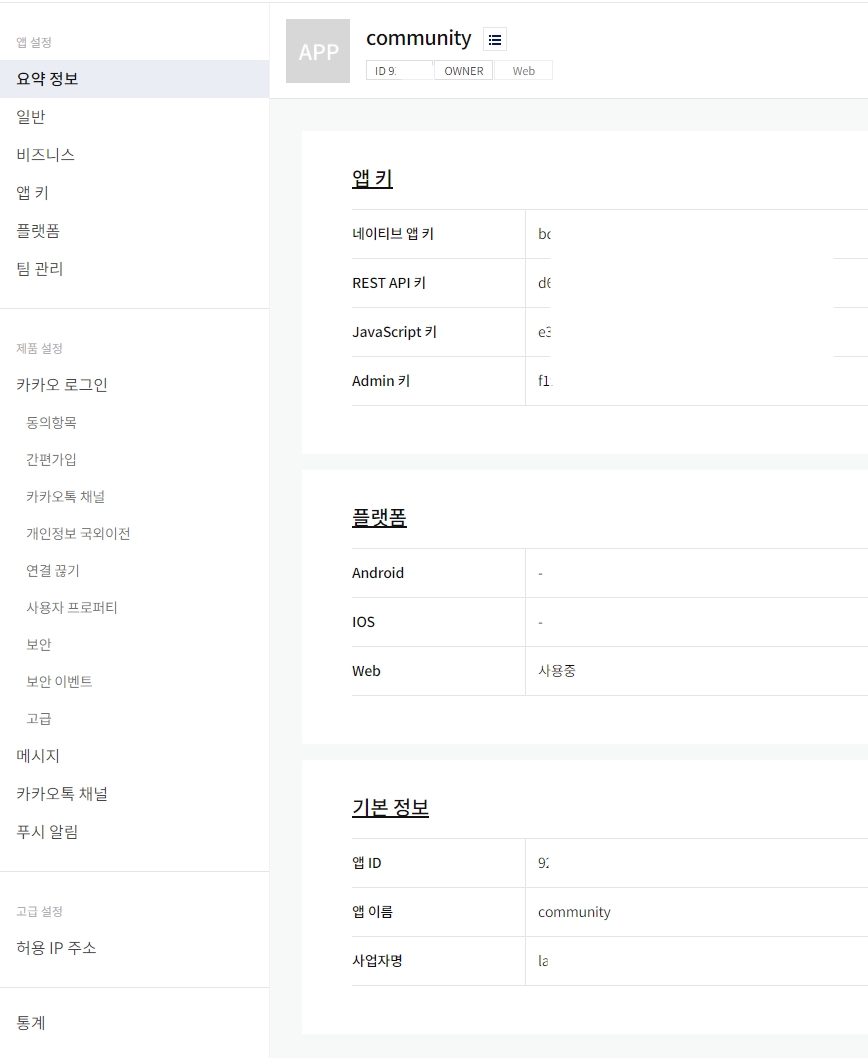Screen dimensions: 868x1058
Task: Open 사용자 프로퍼티 sub-item
Action: pyautogui.click(x=72, y=607)
